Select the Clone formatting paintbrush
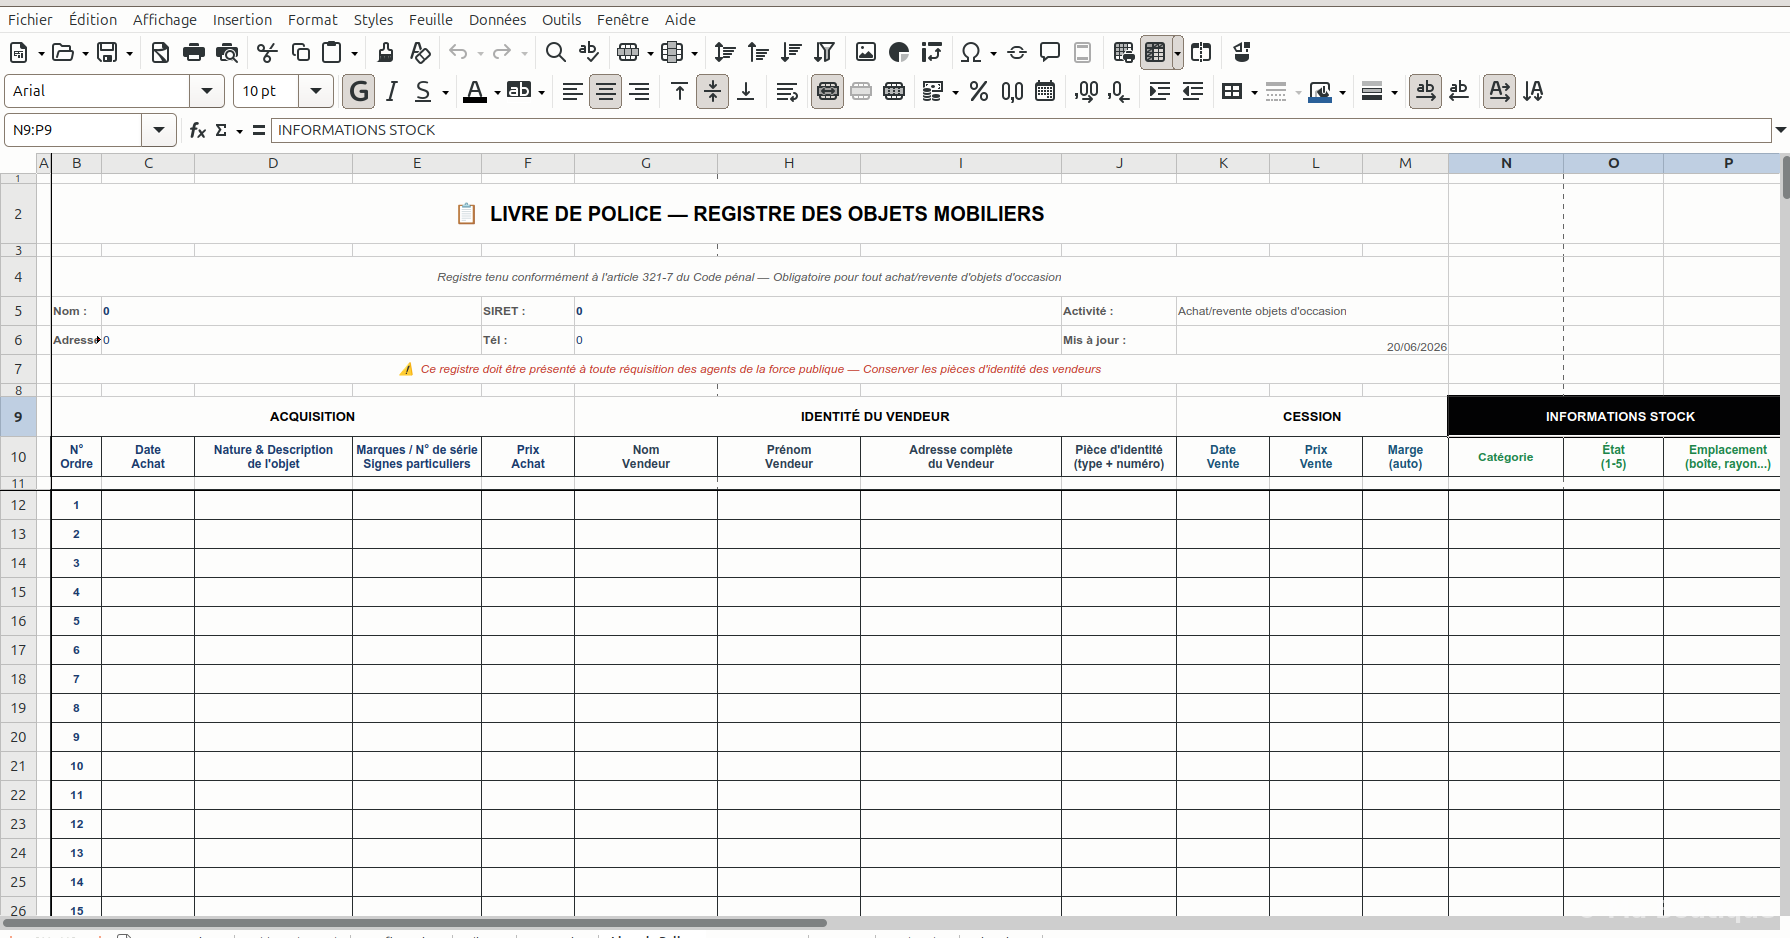This screenshot has height=938, width=1790. click(385, 52)
